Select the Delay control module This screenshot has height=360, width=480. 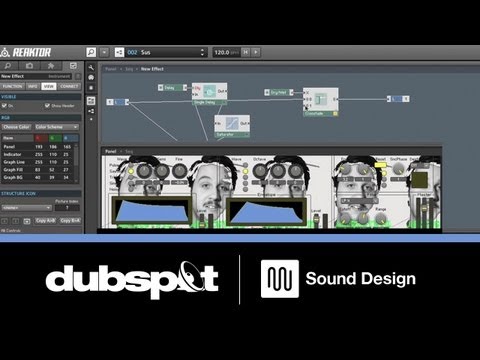pyautogui.click(x=172, y=88)
